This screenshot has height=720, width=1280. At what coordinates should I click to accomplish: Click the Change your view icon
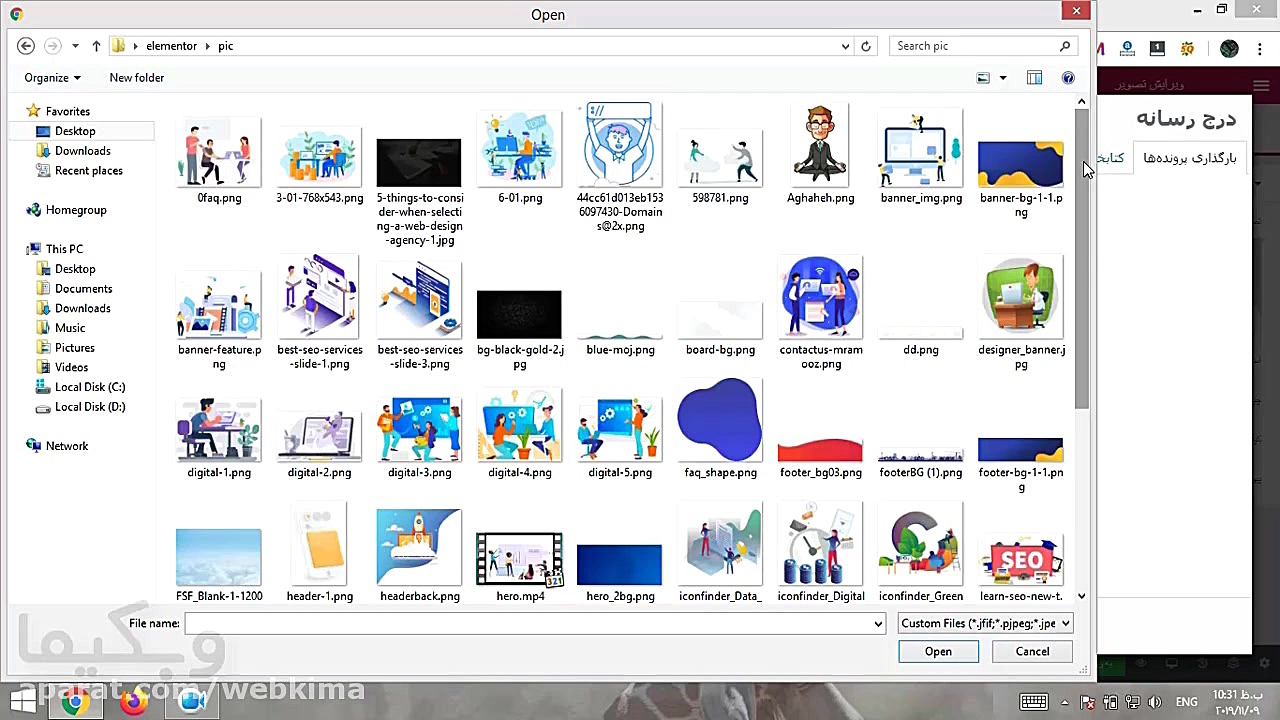pyautogui.click(x=983, y=78)
